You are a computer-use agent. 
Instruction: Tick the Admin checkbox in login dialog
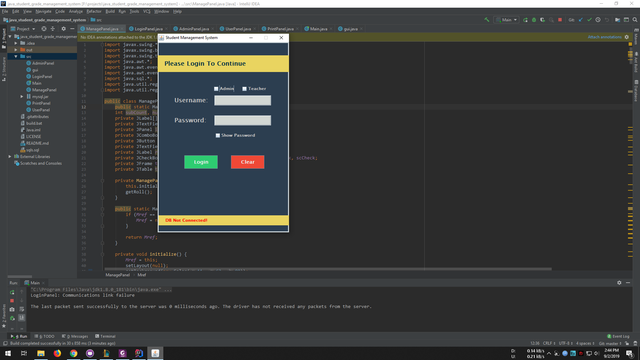click(216, 89)
